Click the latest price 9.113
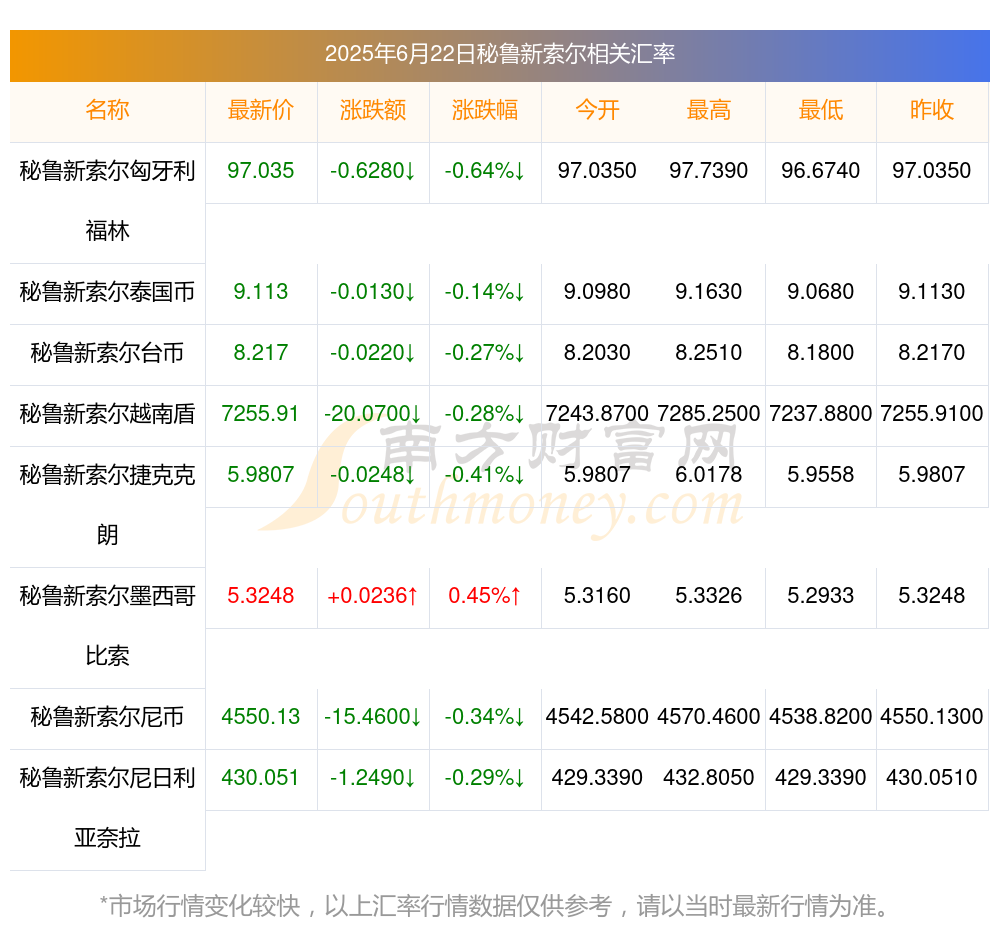The height and width of the screenshot is (937, 1000). [261, 292]
